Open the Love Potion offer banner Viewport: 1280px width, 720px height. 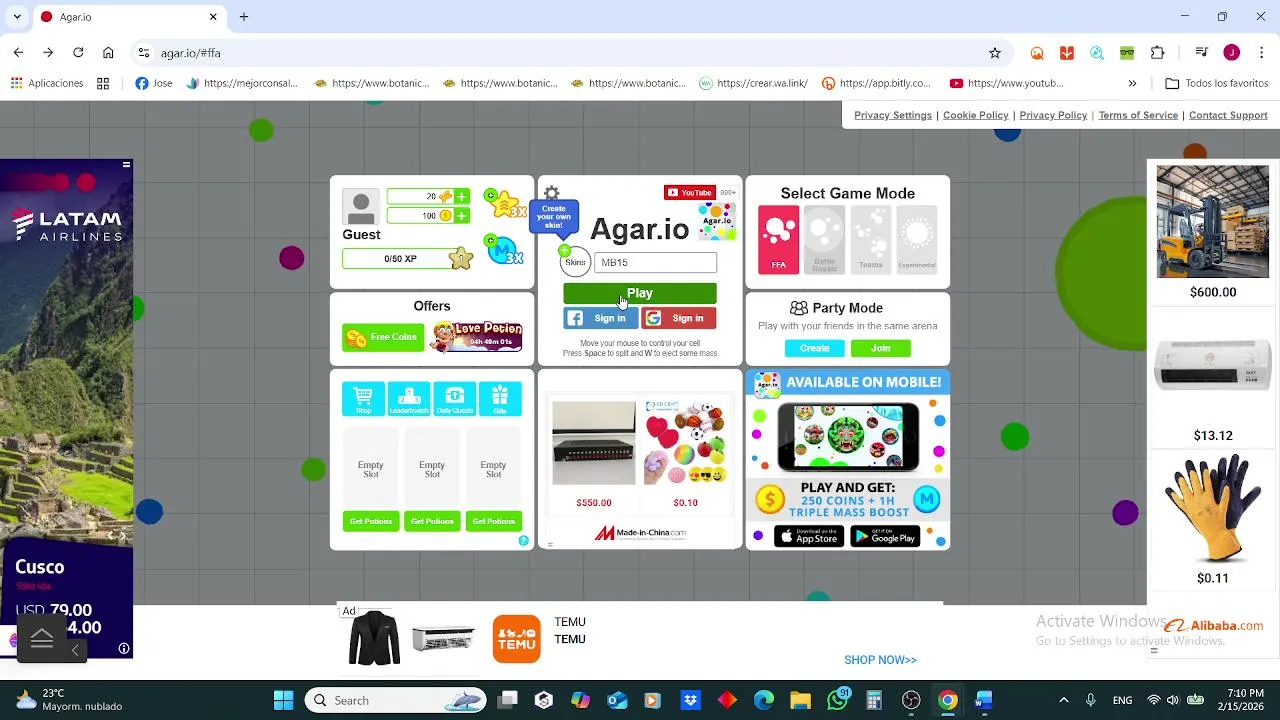coord(477,336)
